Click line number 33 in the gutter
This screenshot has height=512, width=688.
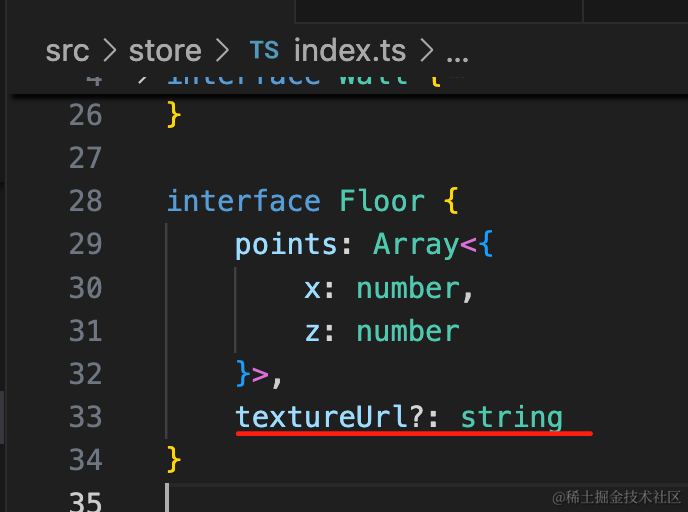point(86,417)
